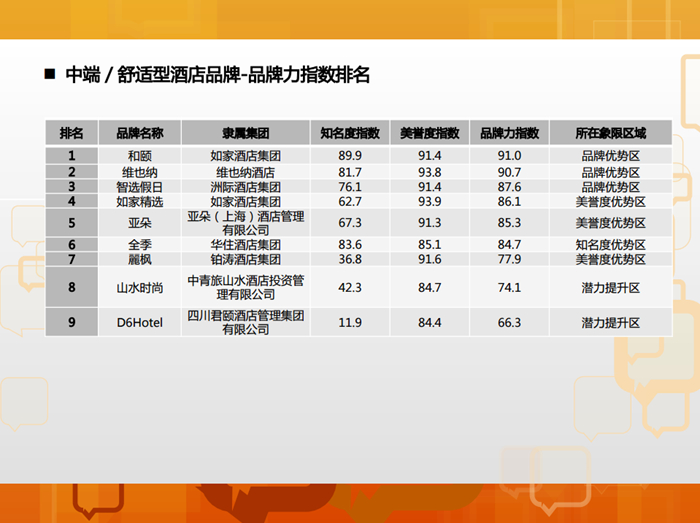Click group cell 洲际酒店集团
The height and width of the screenshot is (523, 700).
point(246,187)
